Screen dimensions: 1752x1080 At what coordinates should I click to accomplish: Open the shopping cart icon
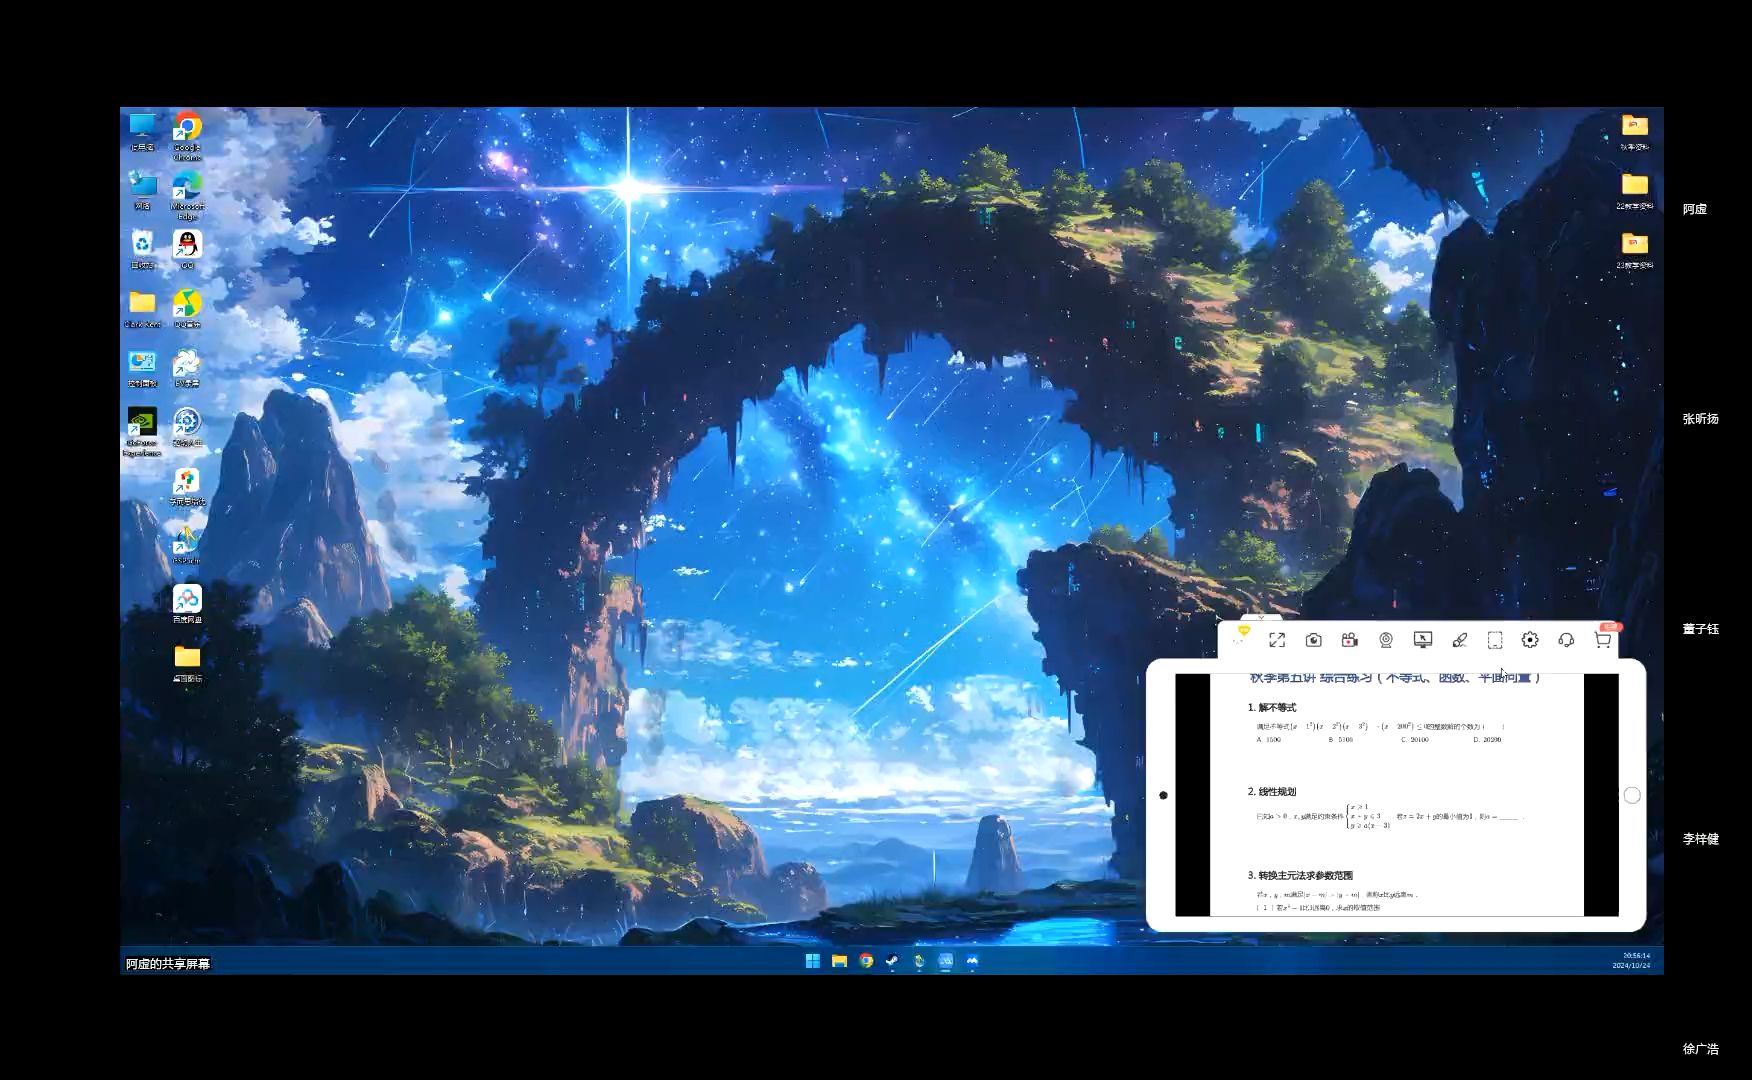[1603, 640]
